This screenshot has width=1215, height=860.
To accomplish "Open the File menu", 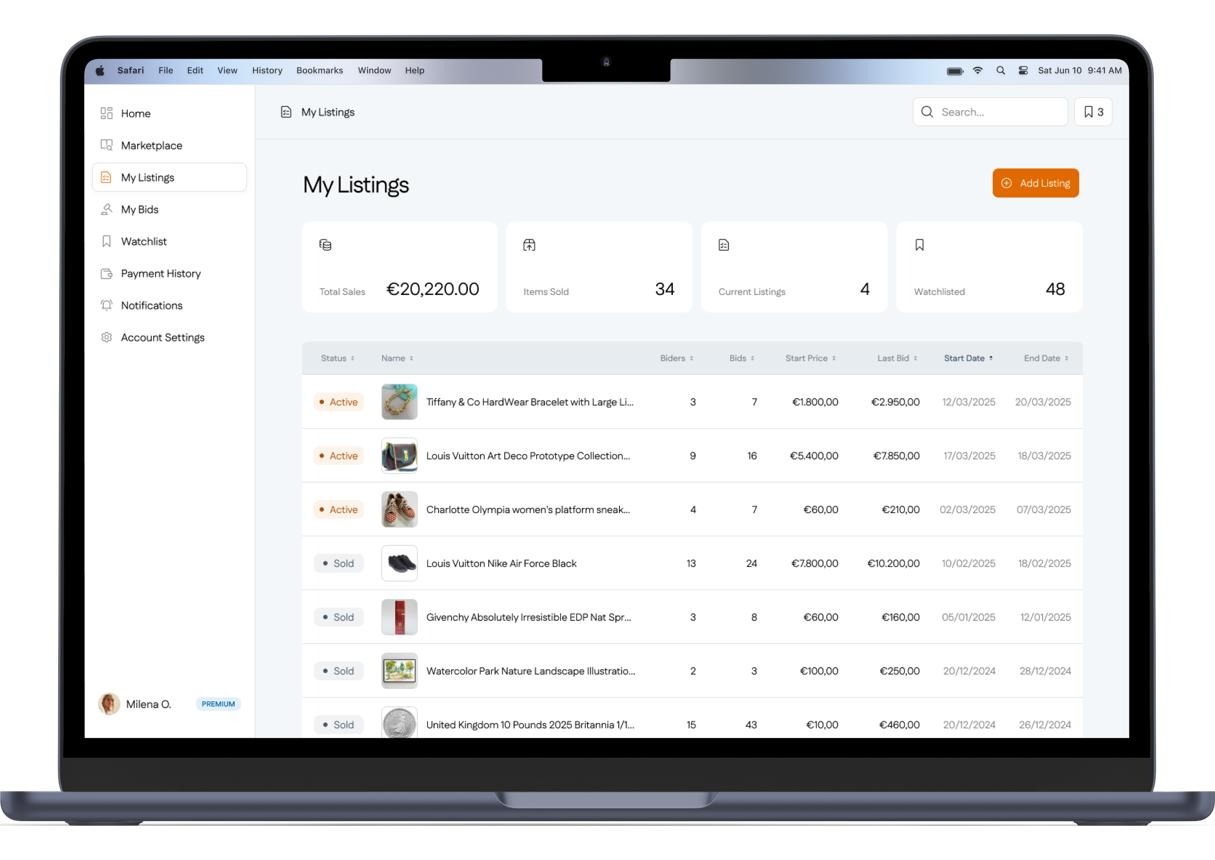I will tap(165, 70).
